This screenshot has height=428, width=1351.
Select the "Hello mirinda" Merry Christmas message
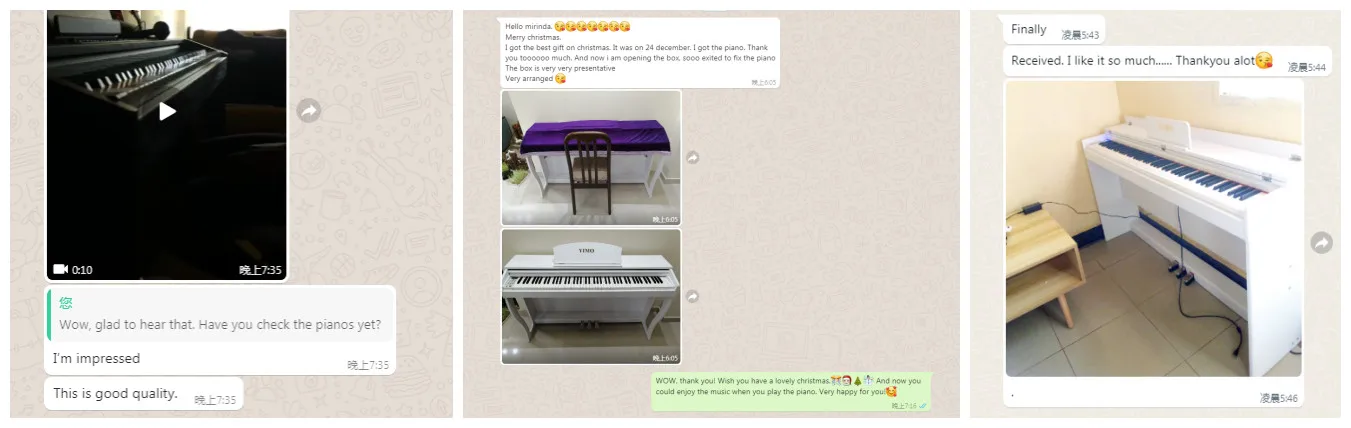tap(639, 53)
